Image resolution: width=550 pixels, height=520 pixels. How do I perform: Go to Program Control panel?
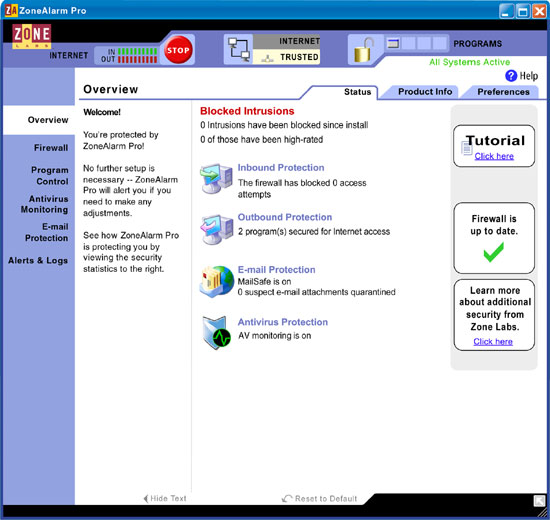click(49, 175)
